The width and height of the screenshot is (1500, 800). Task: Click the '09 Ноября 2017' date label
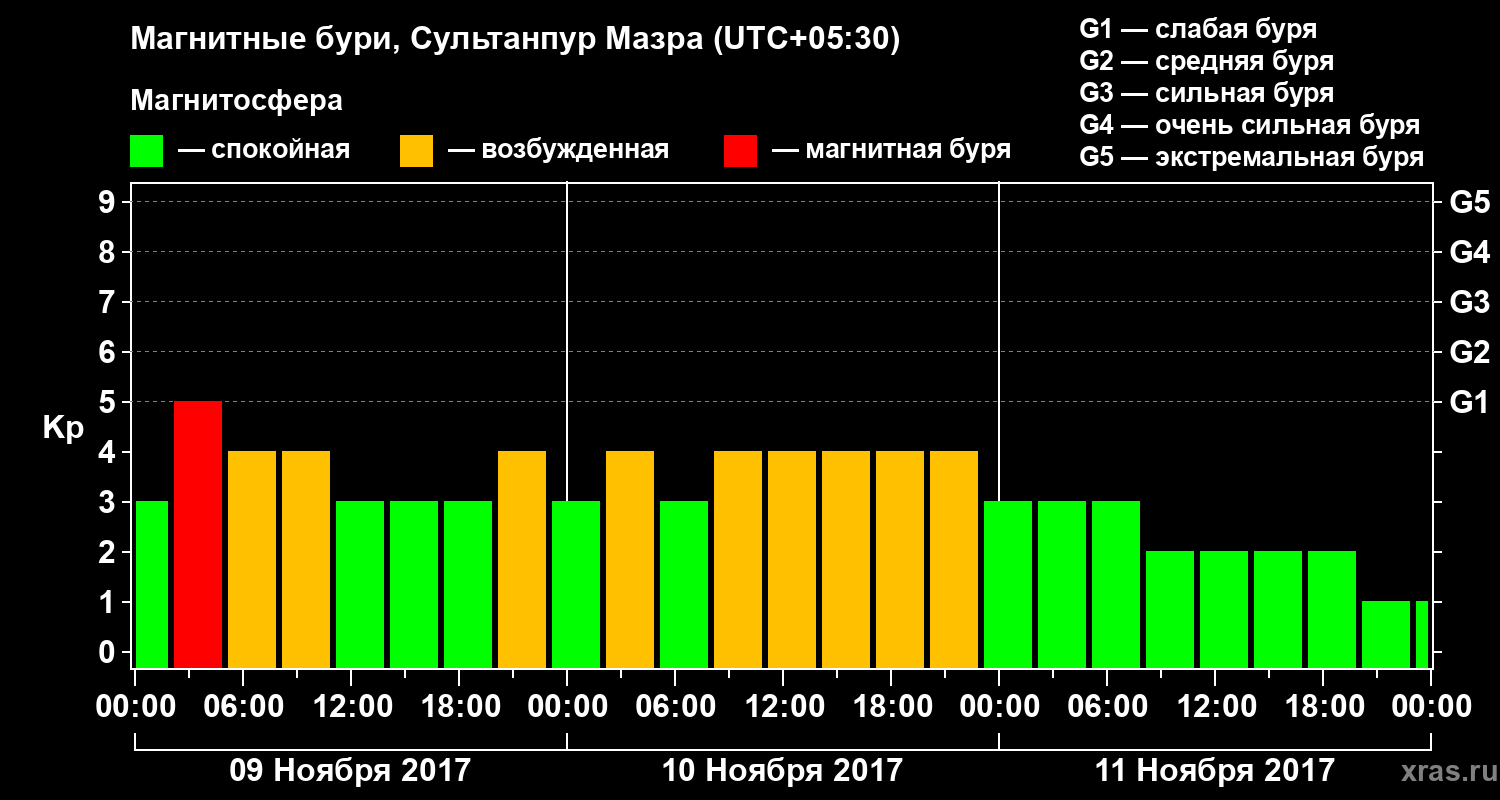click(350, 770)
